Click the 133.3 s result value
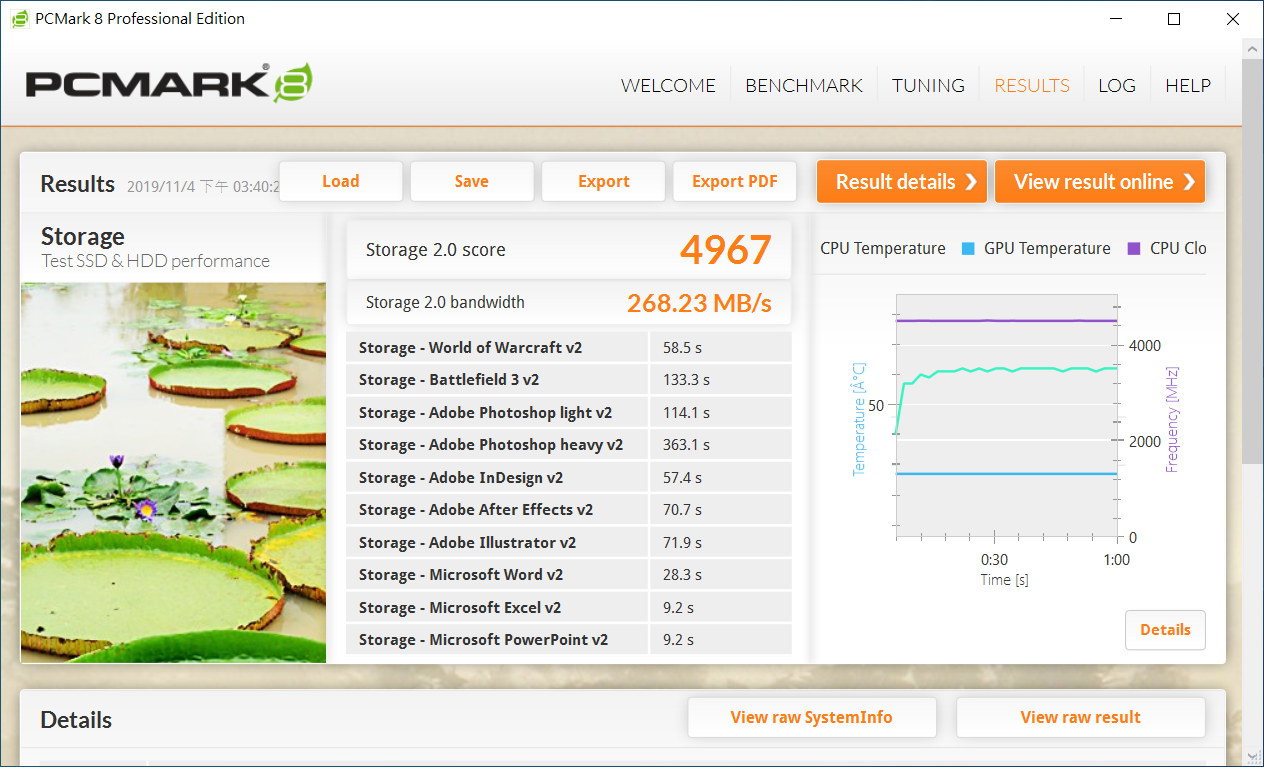Viewport: 1264px width, 767px height. click(x=686, y=380)
